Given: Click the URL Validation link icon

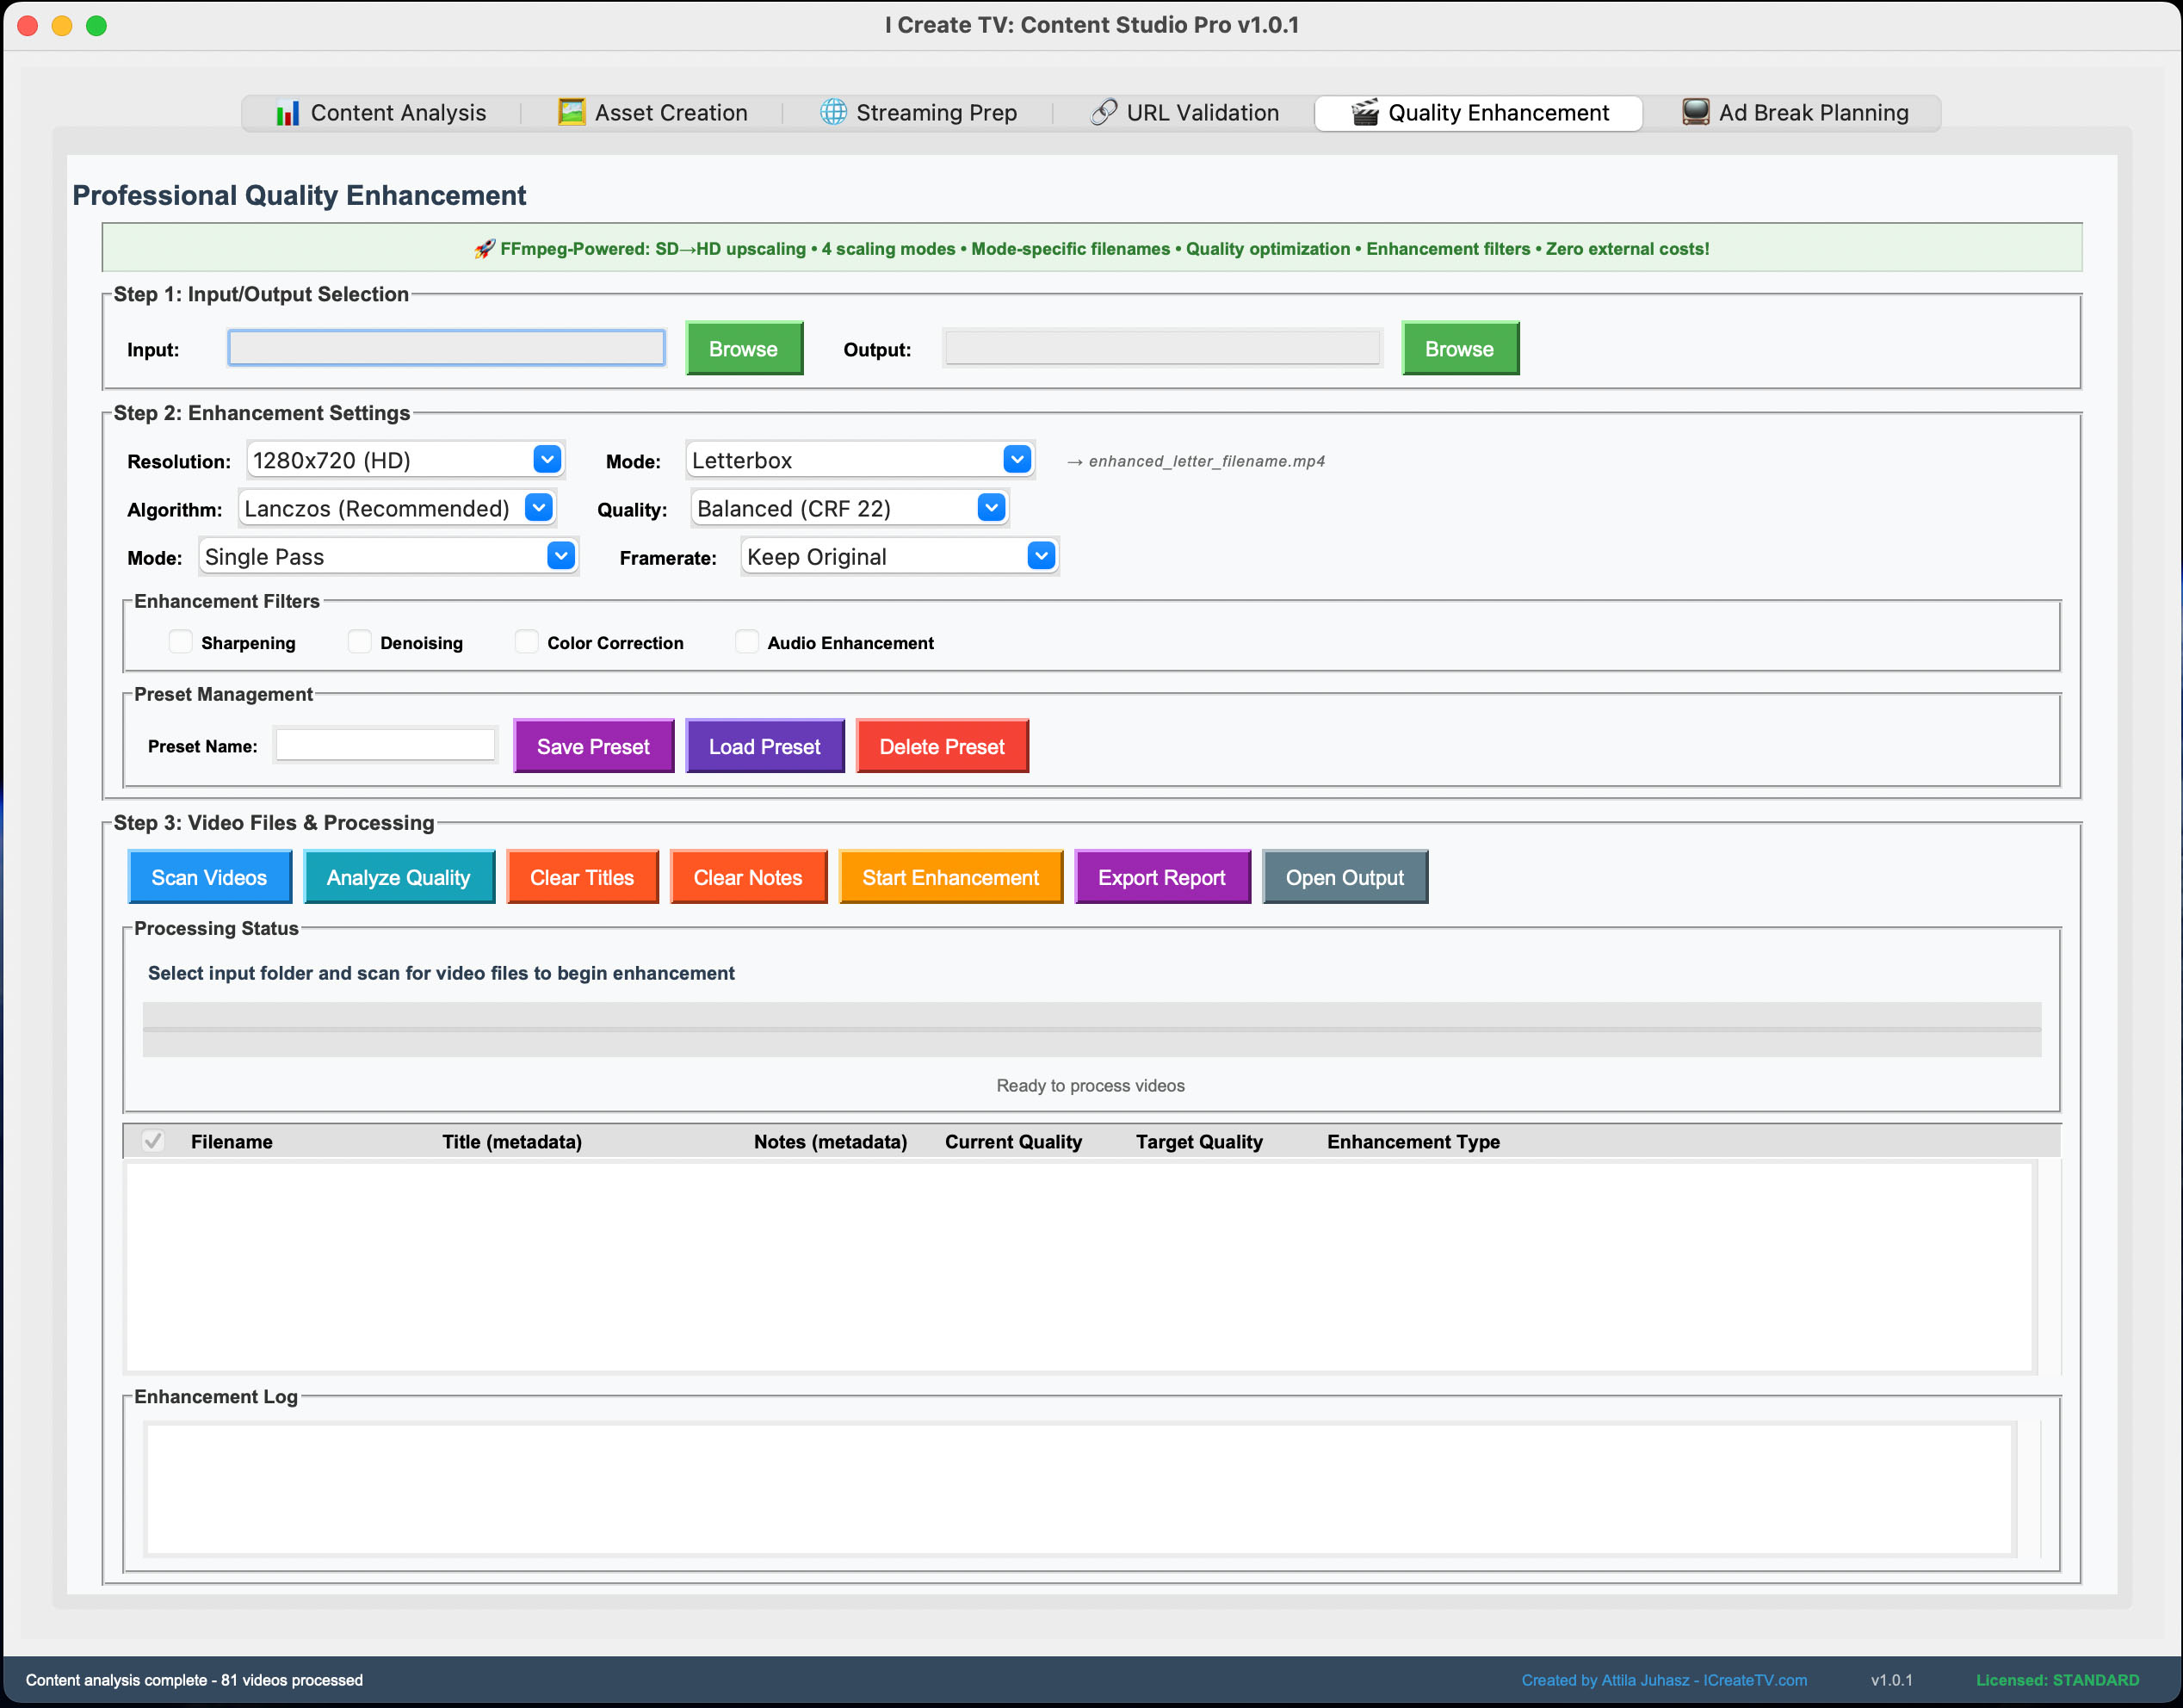Looking at the screenshot, I should [x=1103, y=112].
